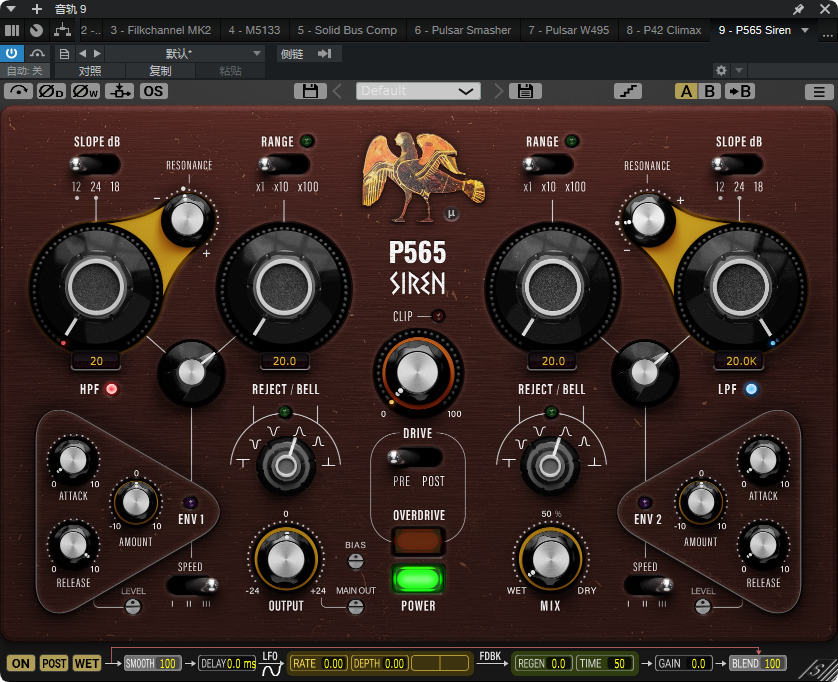The height and width of the screenshot is (682, 838).
Task: Invert wet phase with ØW icon
Action: 86,91
